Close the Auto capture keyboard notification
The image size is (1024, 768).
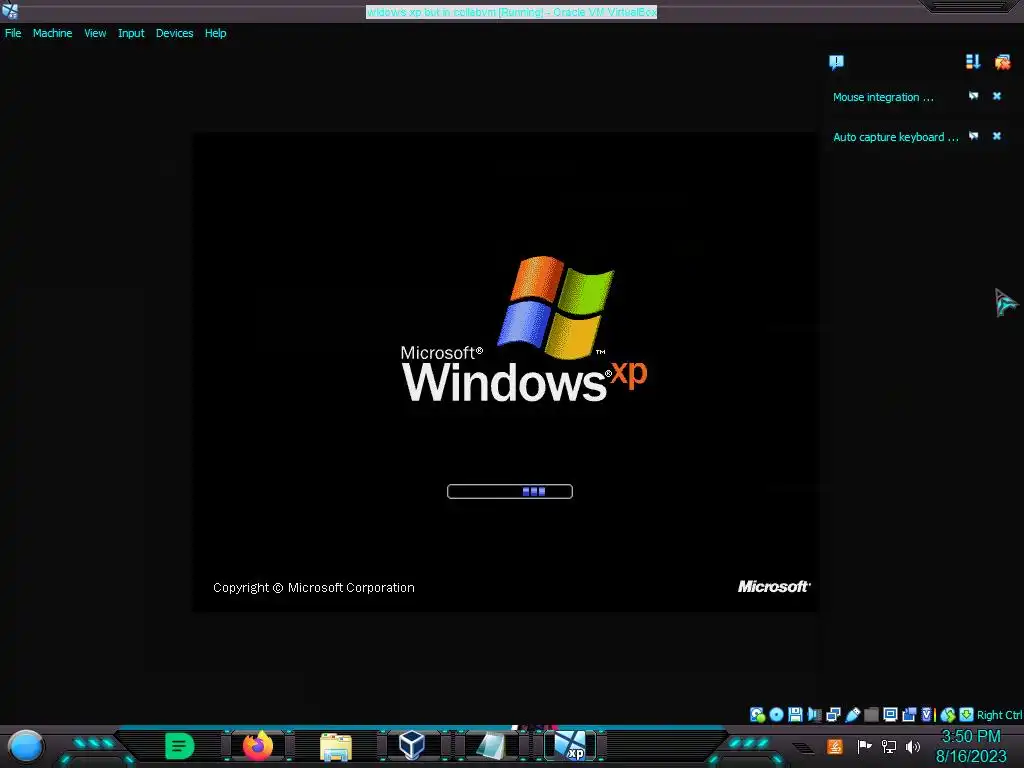click(997, 136)
